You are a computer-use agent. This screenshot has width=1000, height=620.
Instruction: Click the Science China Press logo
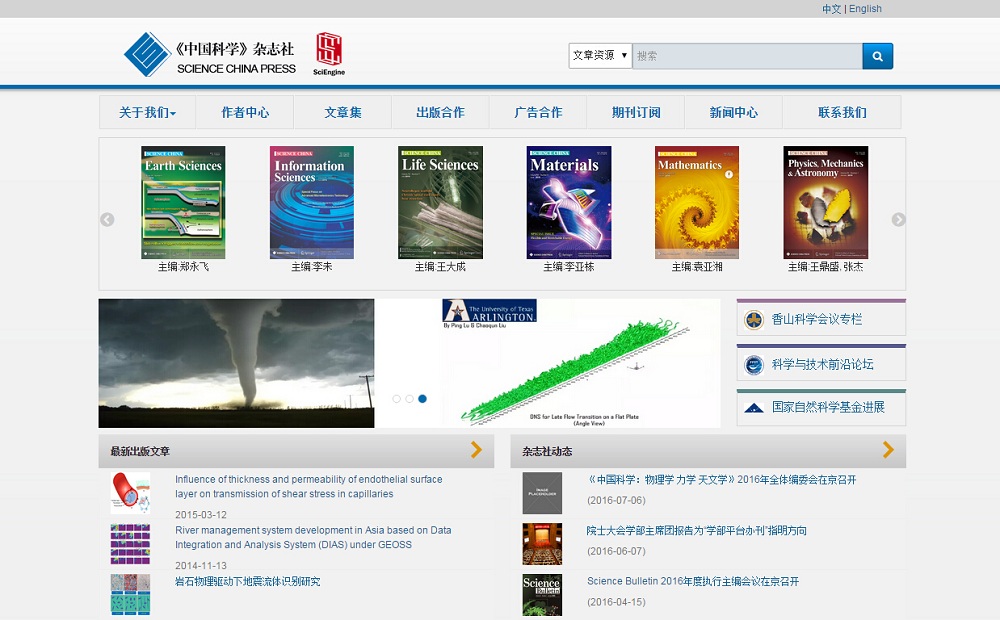coord(210,54)
